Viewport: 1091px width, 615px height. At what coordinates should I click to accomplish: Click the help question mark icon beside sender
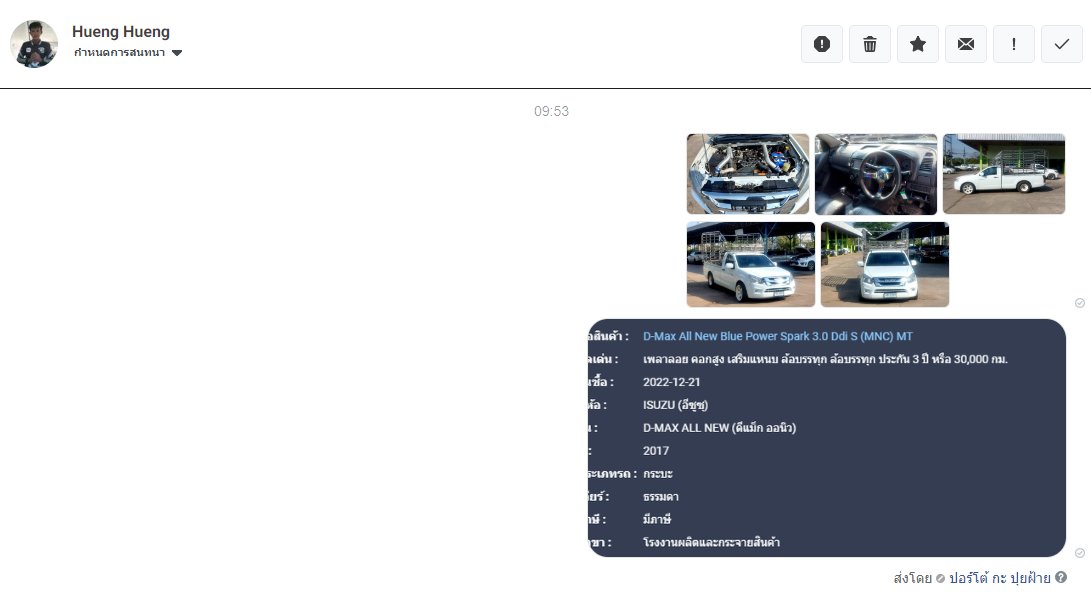click(x=1061, y=577)
